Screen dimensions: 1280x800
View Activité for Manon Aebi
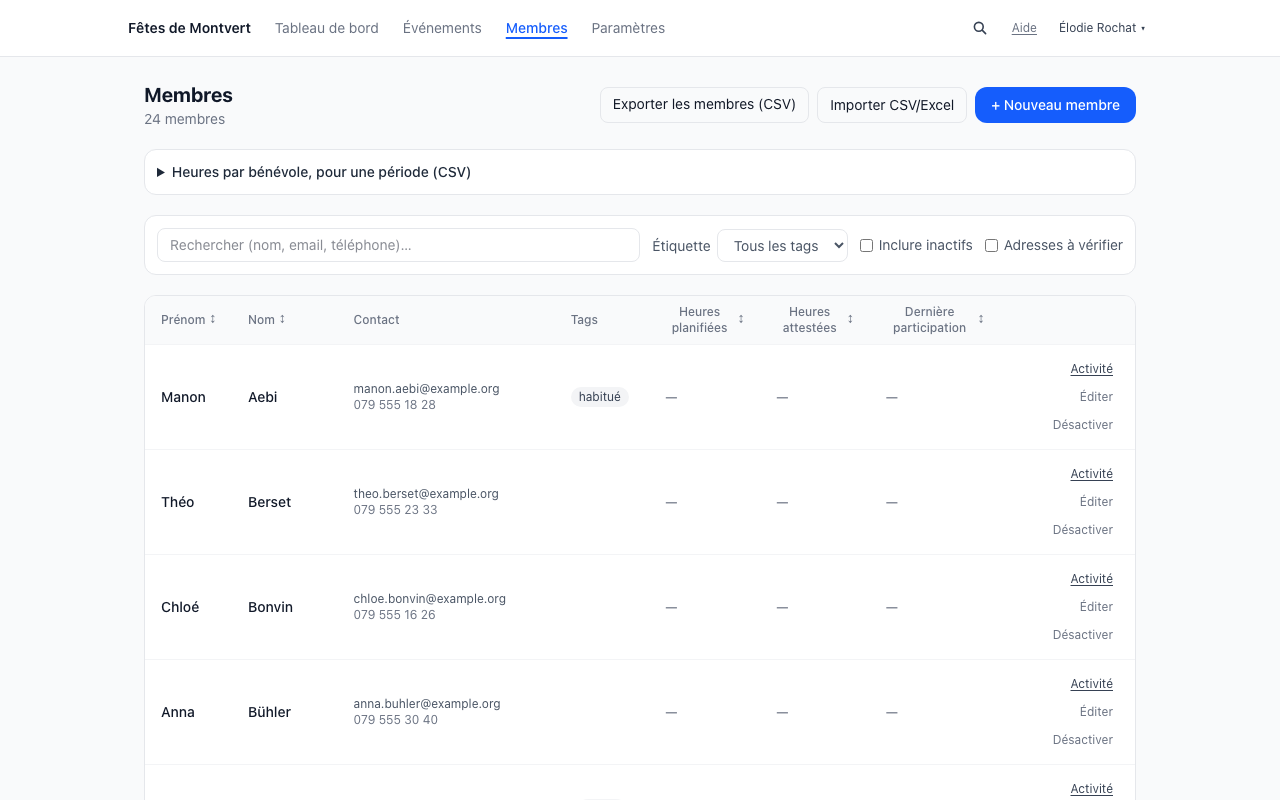point(1092,369)
